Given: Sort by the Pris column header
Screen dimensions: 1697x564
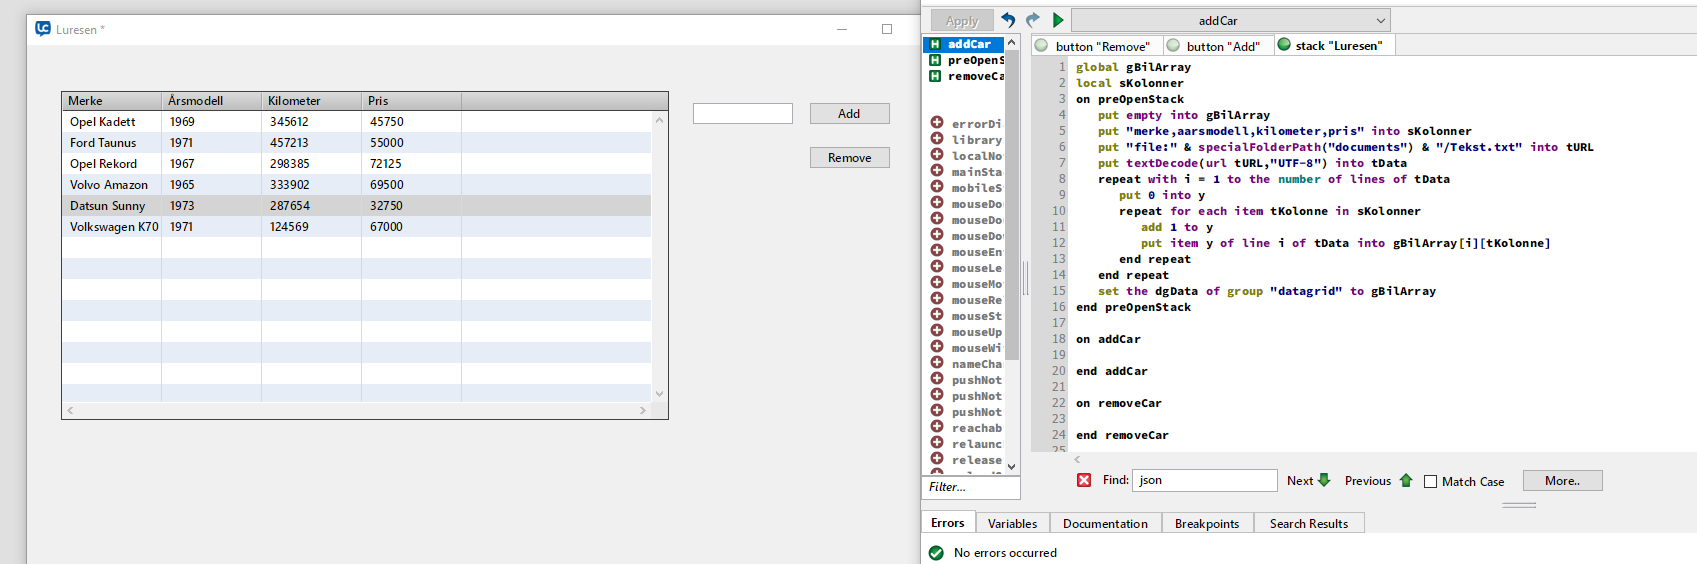Looking at the screenshot, I should pos(412,101).
